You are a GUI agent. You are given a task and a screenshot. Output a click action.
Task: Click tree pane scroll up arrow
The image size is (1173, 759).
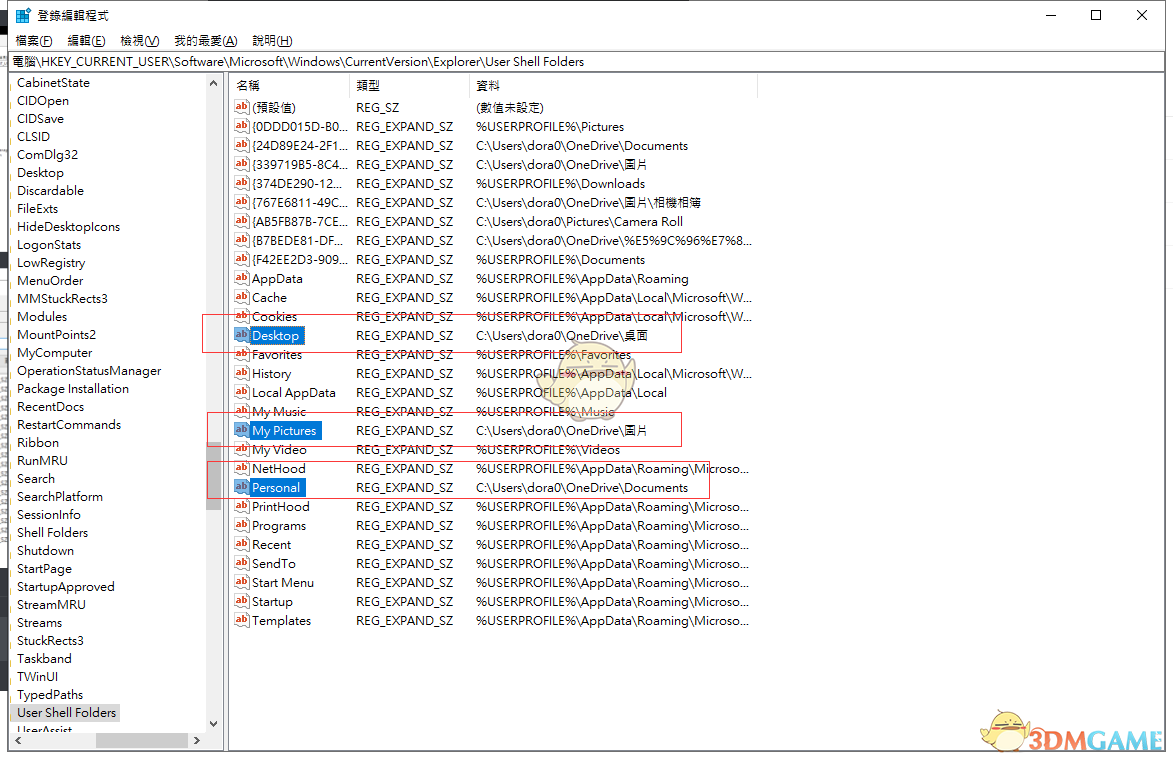pyautogui.click(x=214, y=84)
